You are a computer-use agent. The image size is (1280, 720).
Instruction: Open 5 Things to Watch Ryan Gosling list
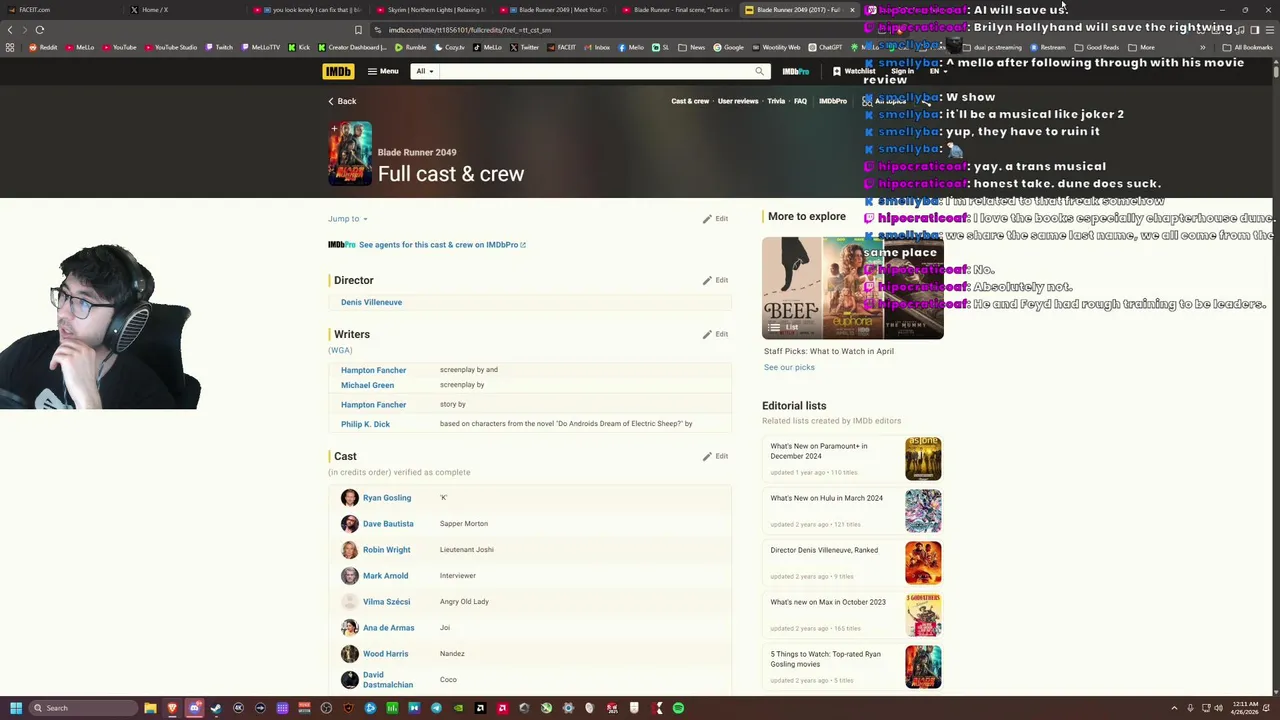click(x=825, y=659)
